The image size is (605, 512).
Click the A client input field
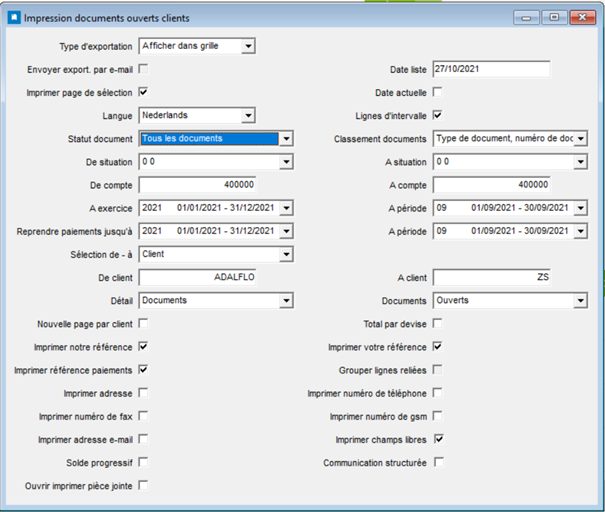coord(492,277)
